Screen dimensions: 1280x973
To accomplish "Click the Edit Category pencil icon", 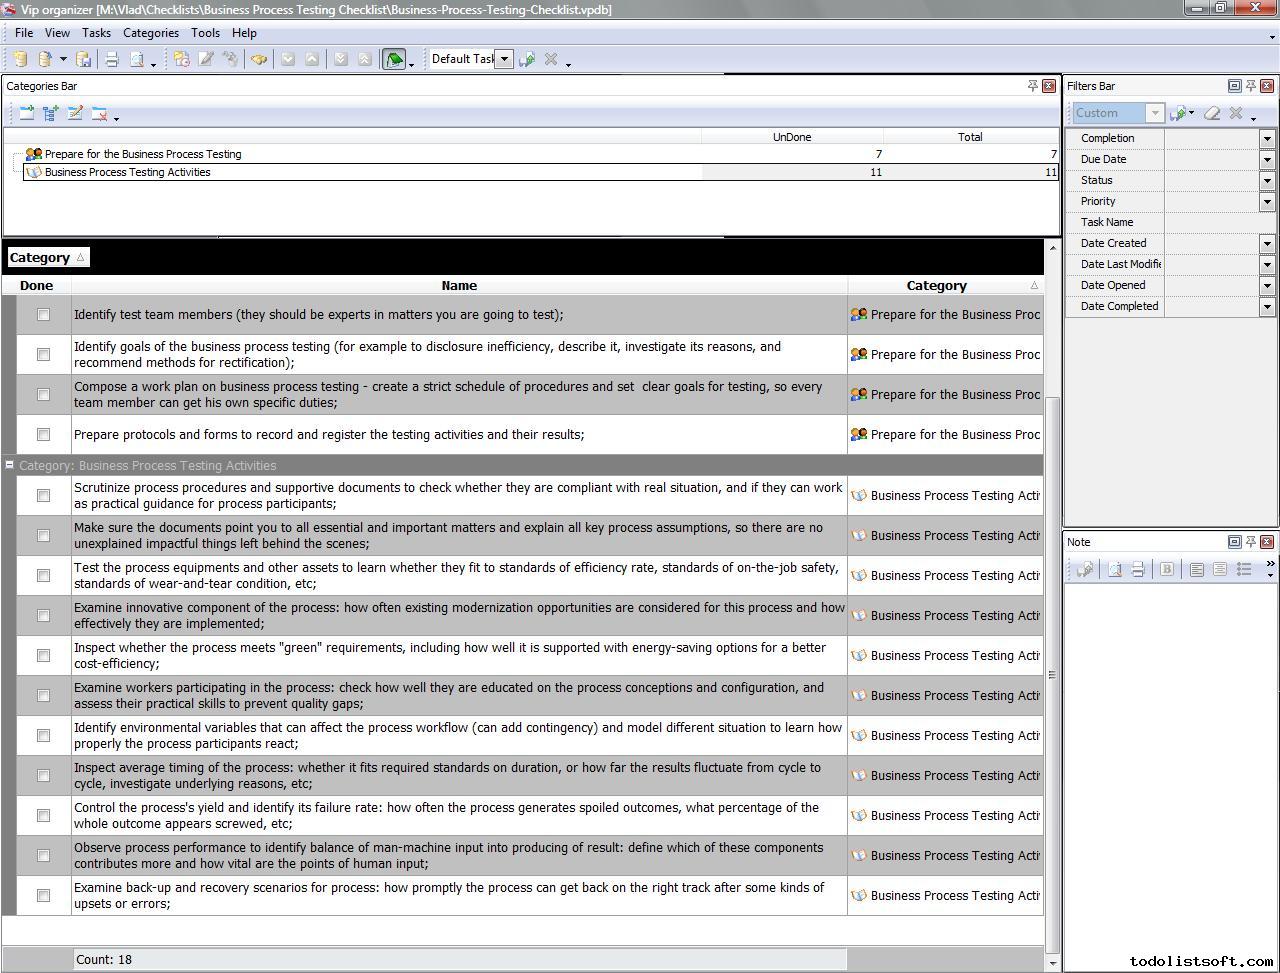I will pos(75,114).
